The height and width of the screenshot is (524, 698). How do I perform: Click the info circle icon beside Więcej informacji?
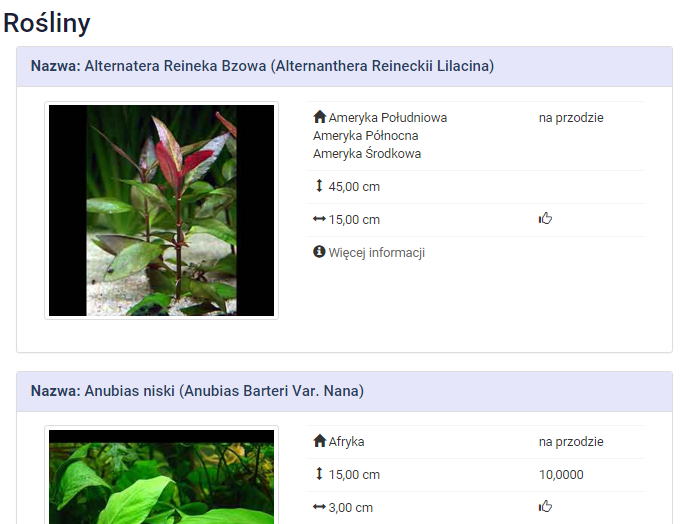point(319,252)
